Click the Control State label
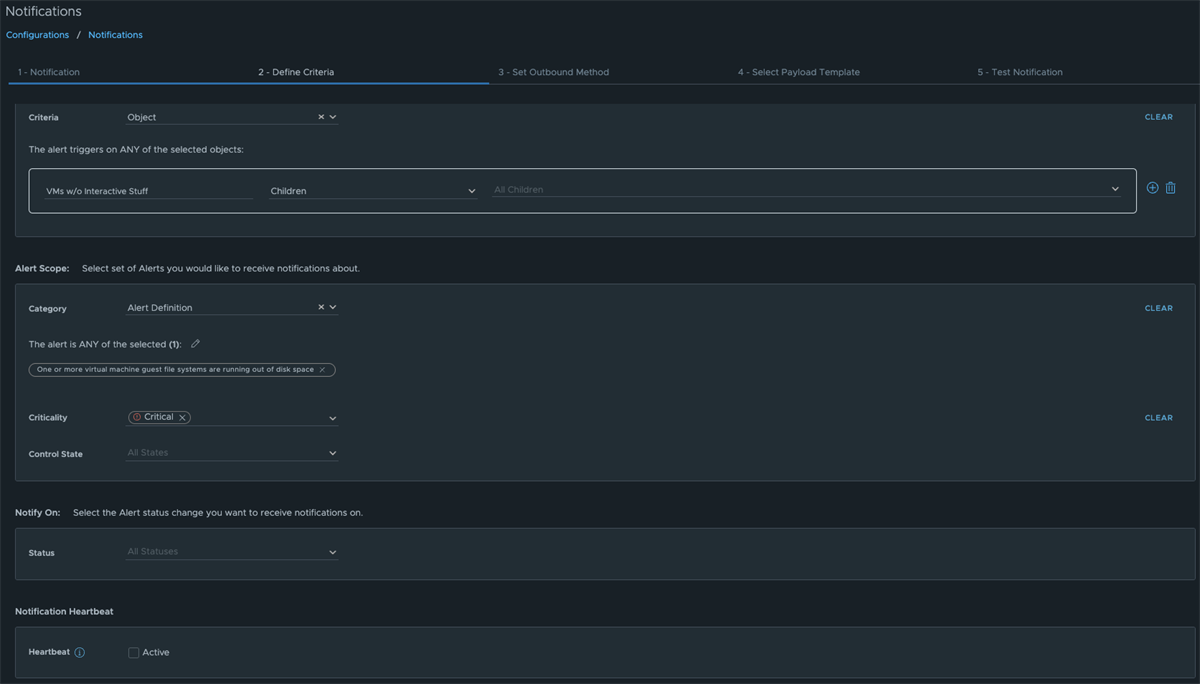Image resolution: width=1200 pixels, height=684 pixels. click(56, 454)
